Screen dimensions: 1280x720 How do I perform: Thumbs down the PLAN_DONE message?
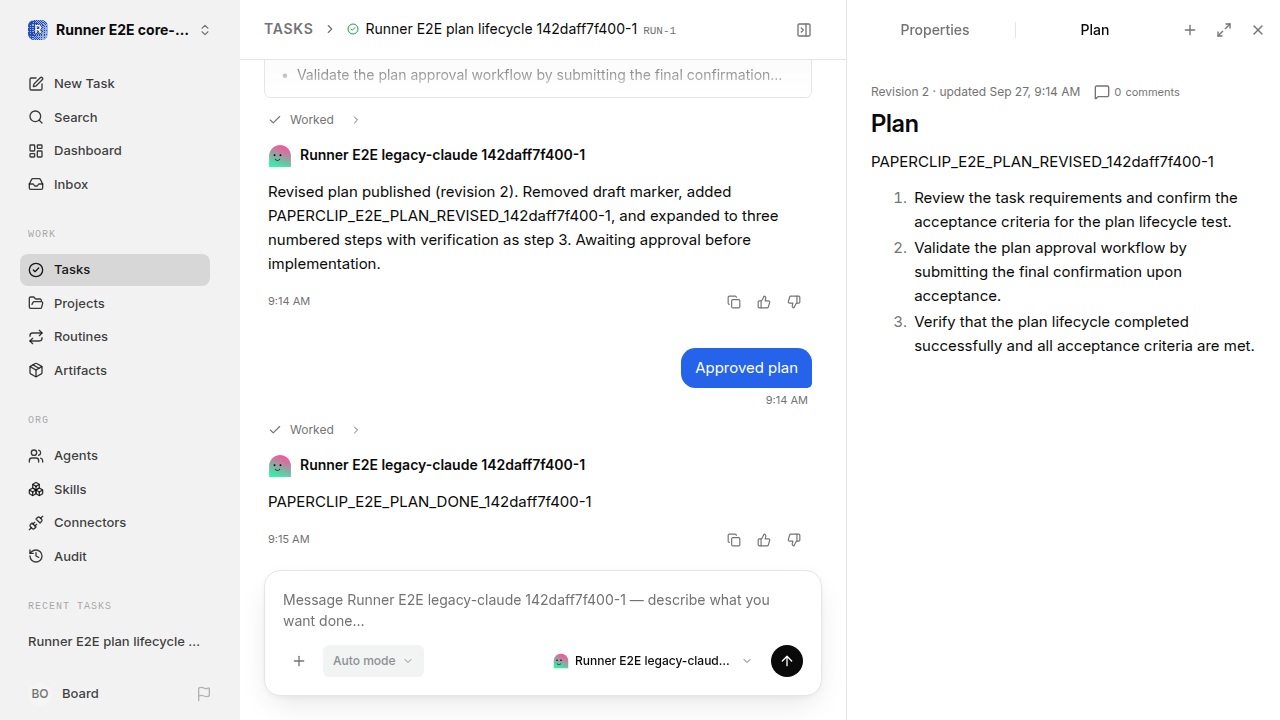click(x=794, y=540)
